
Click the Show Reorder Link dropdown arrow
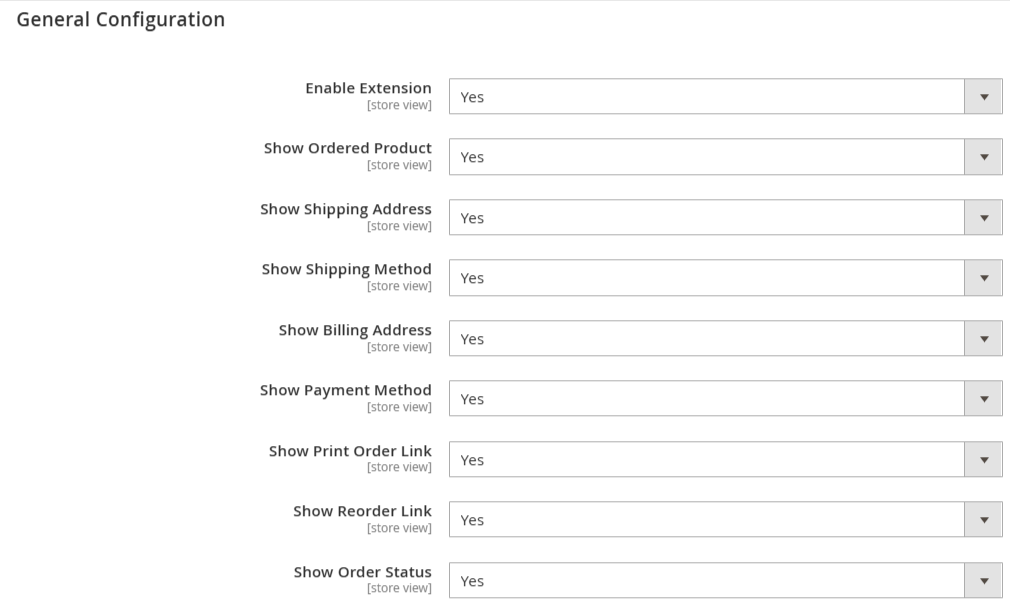coord(984,520)
